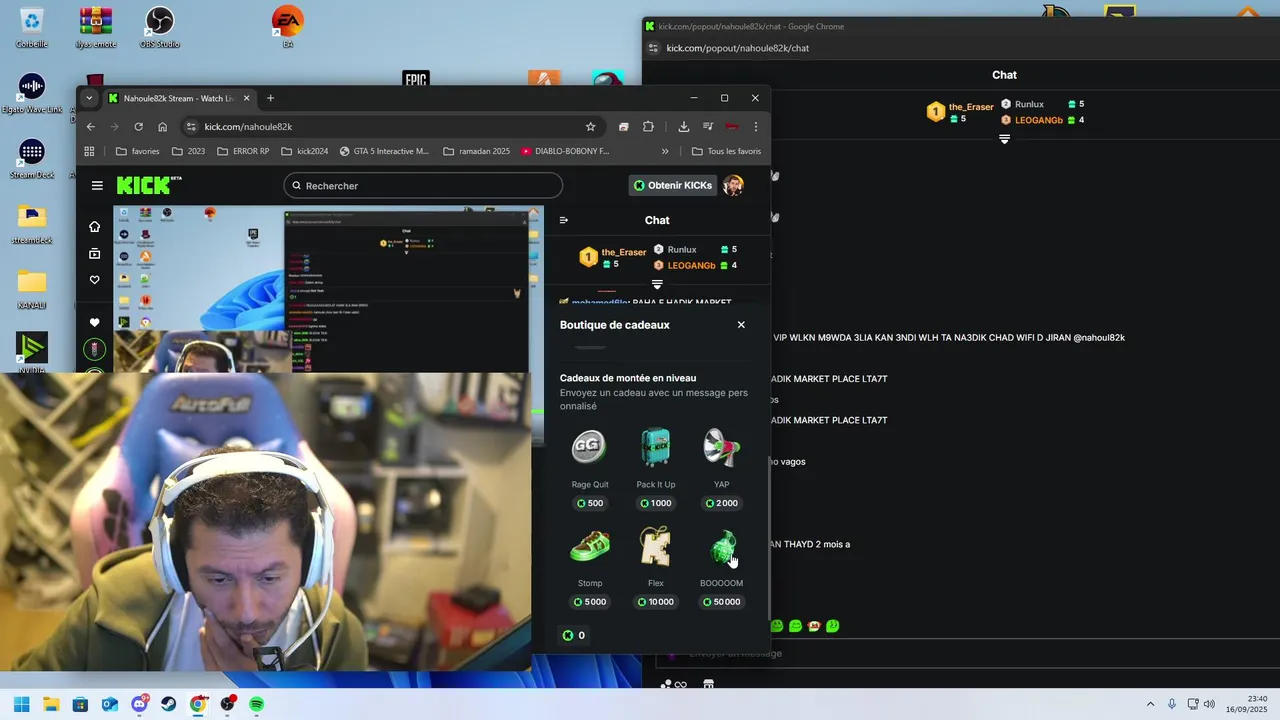Open Spotify from the taskbar
This screenshot has height=720, width=1280.
[x=257, y=704]
